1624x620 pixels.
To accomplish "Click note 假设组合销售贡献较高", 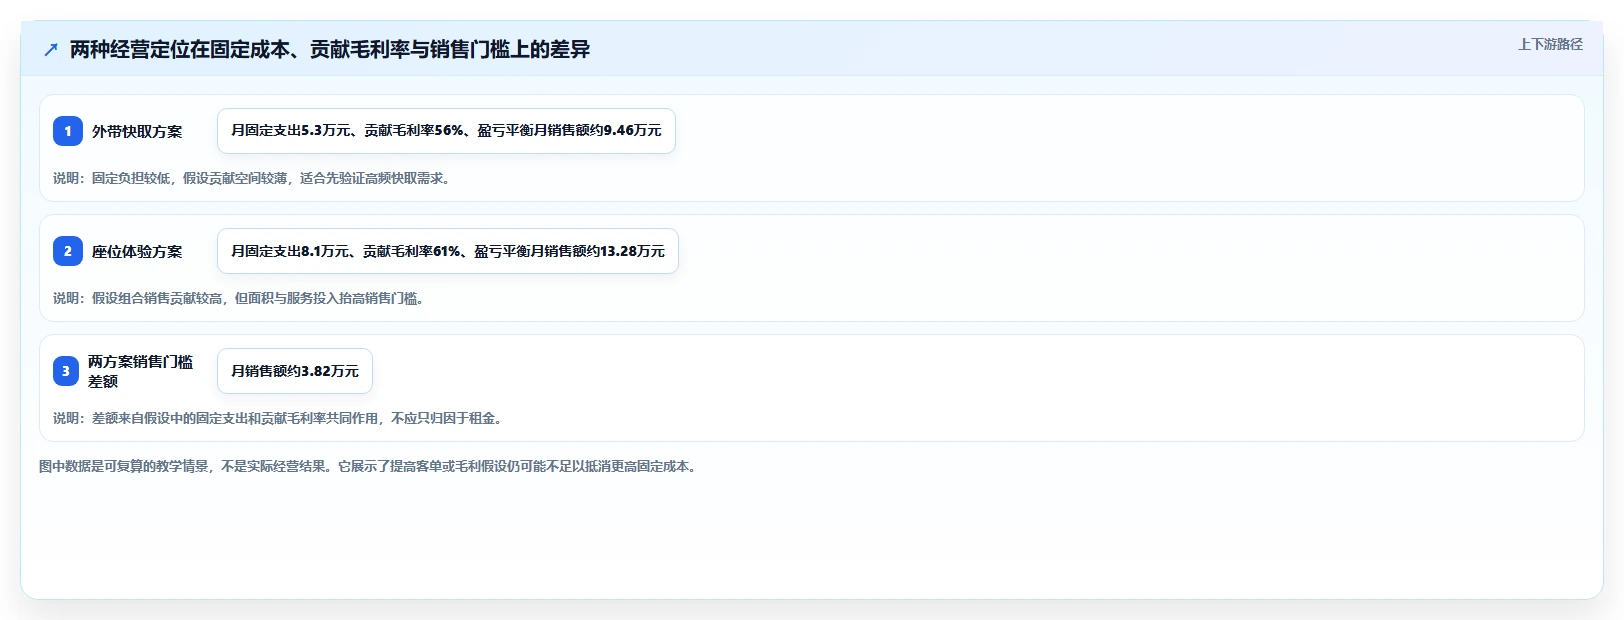I will (240, 298).
